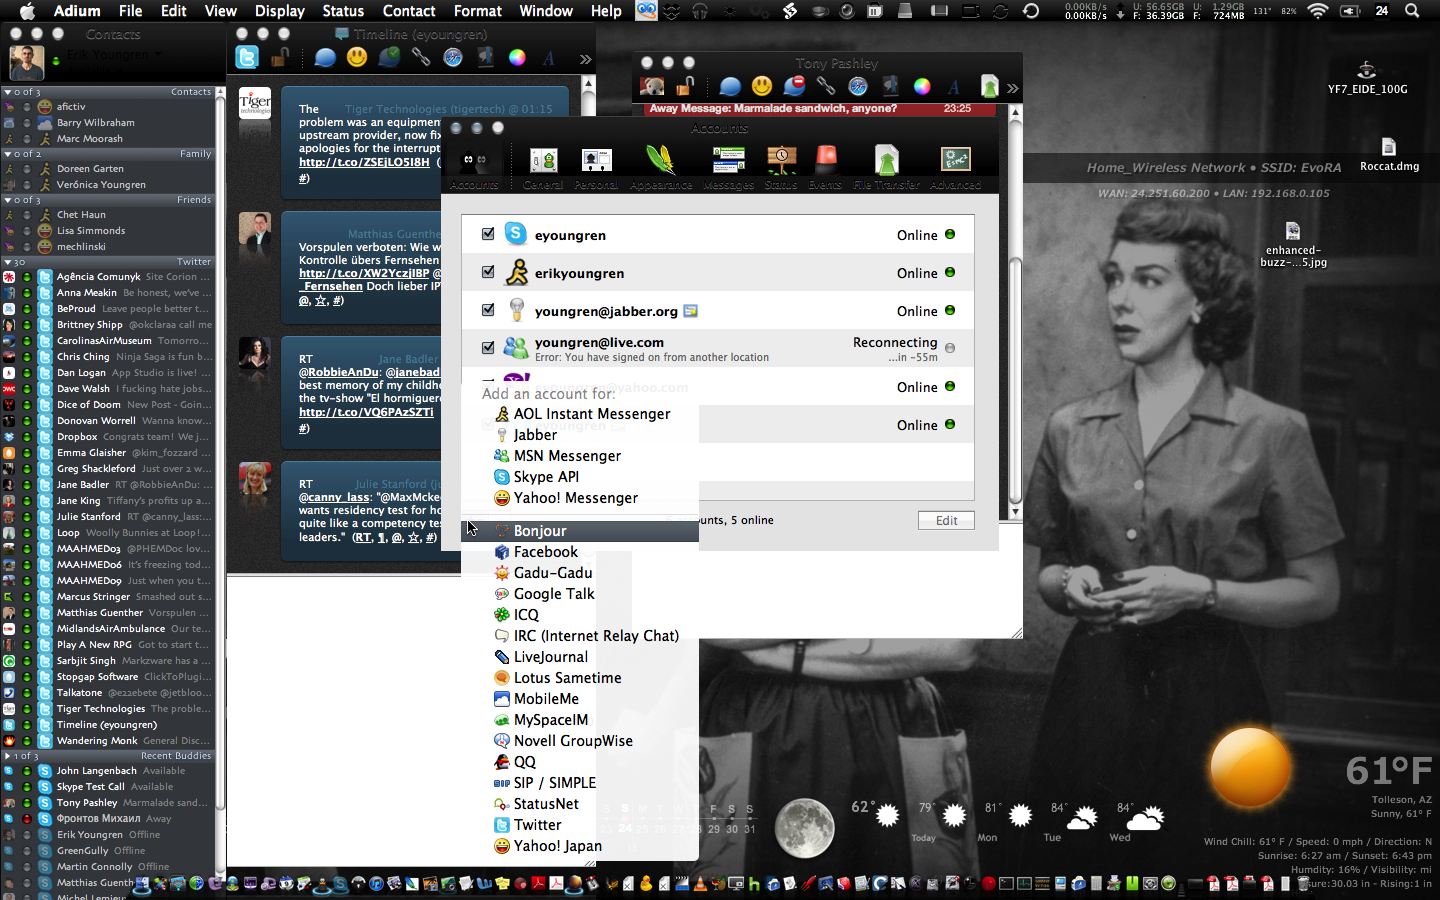Open the enhanced-buzz jpg file on desktop
Image resolution: width=1440 pixels, height=900 pixels.
(x=1293, y=245)
